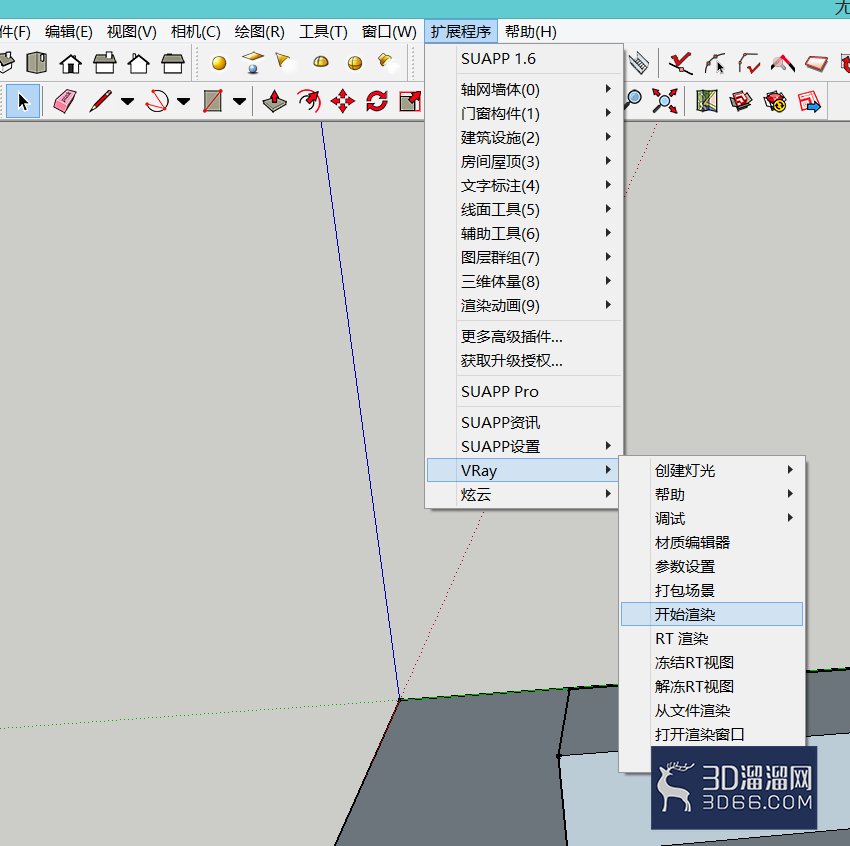Switch to the Front view house icon
Screen dimensions: 850x846
(70, 63)
